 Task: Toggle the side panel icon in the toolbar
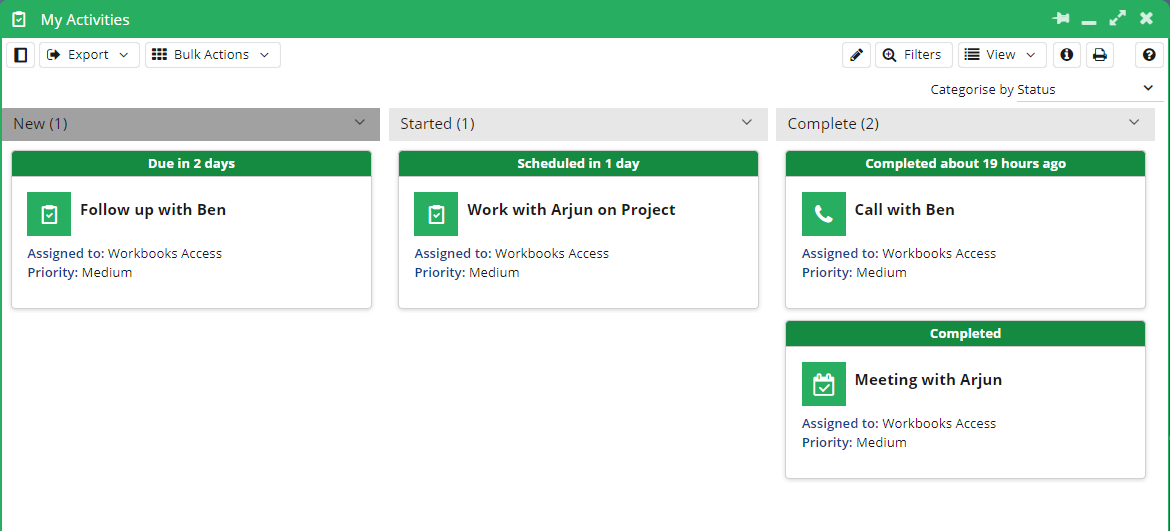coord(20,54)
